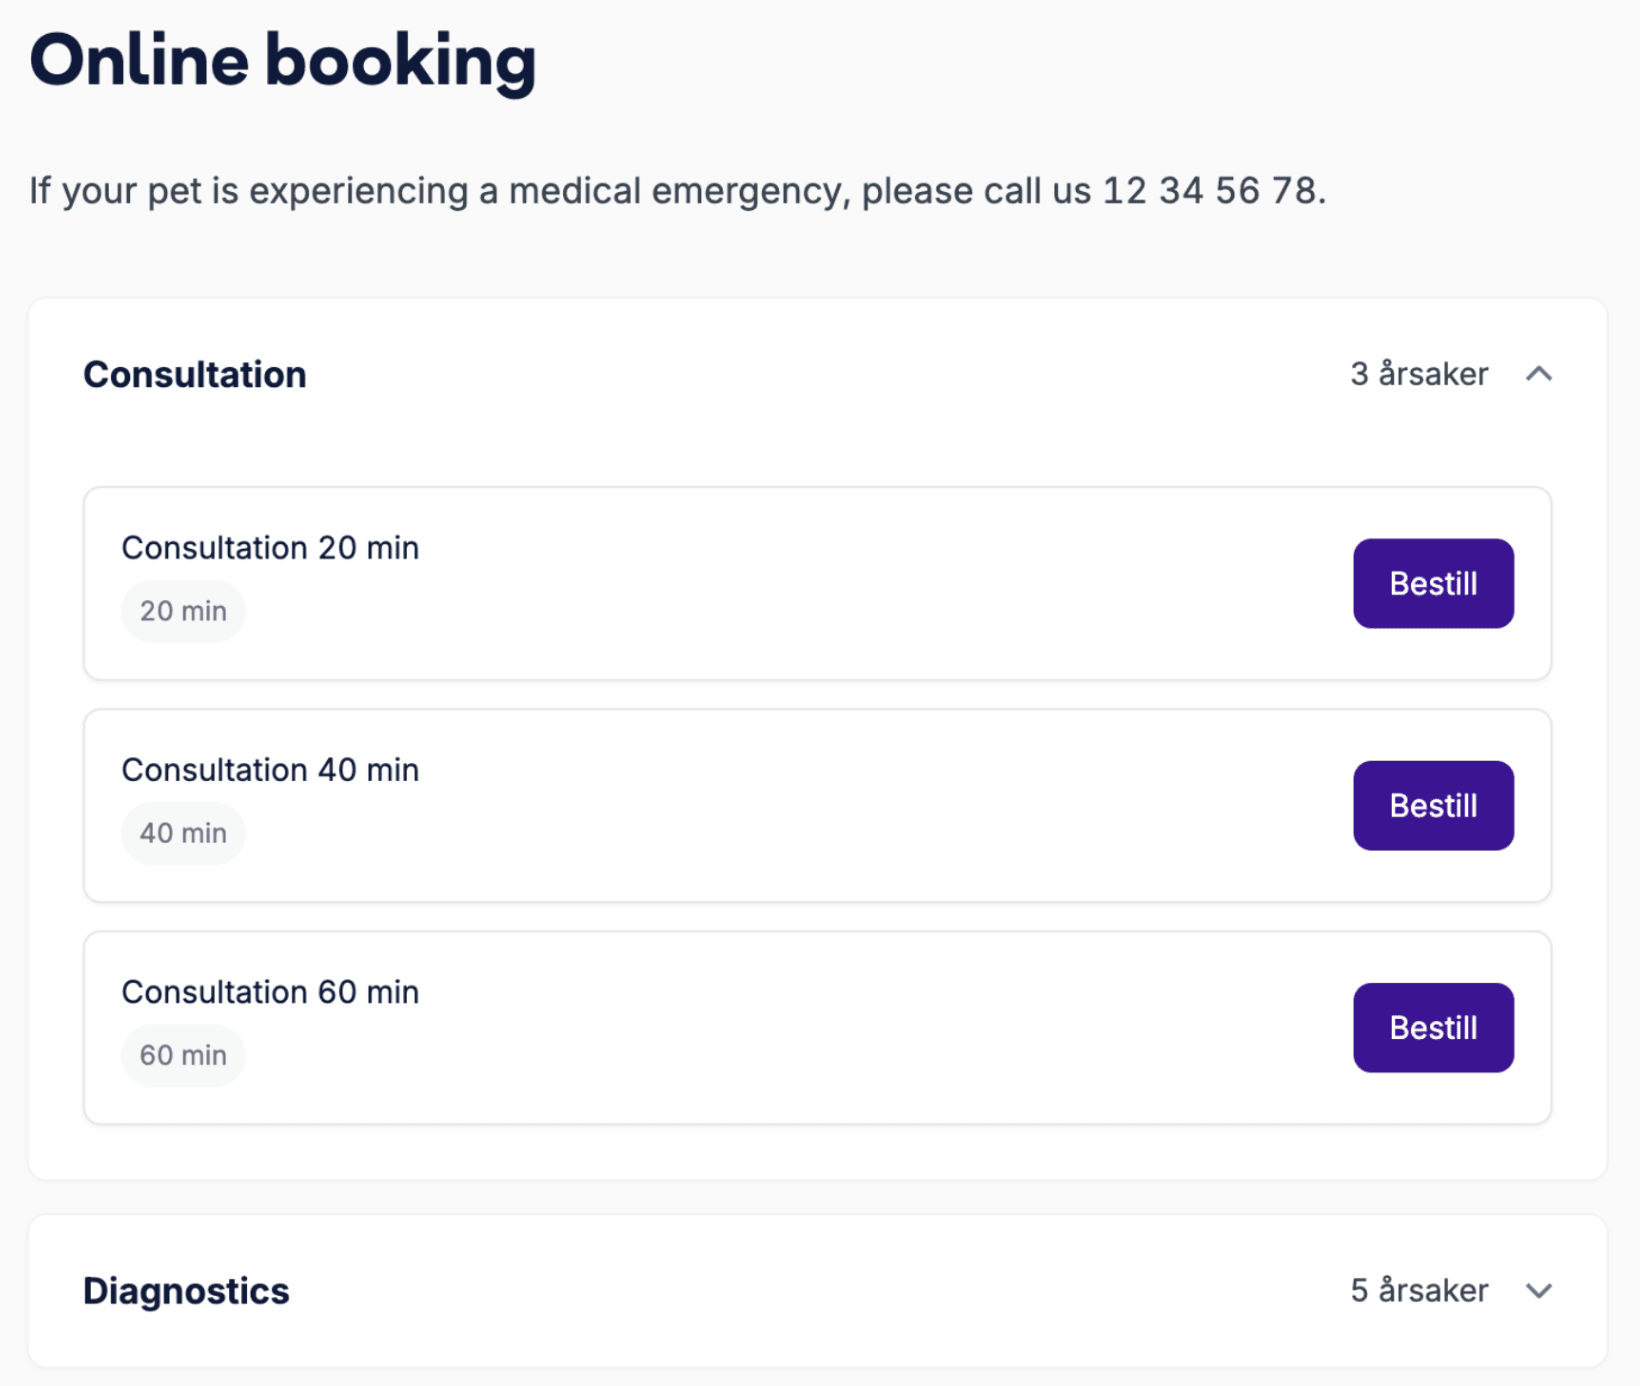Click the 20 min duration pill

[x=183, y=610]
